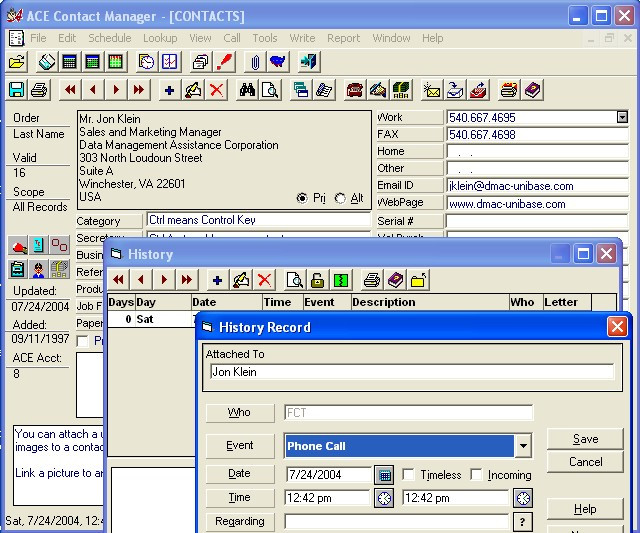Click the open folder icon in top toolbar
Viewport: 640px width, 533px height.
click(x=17, y=62)
